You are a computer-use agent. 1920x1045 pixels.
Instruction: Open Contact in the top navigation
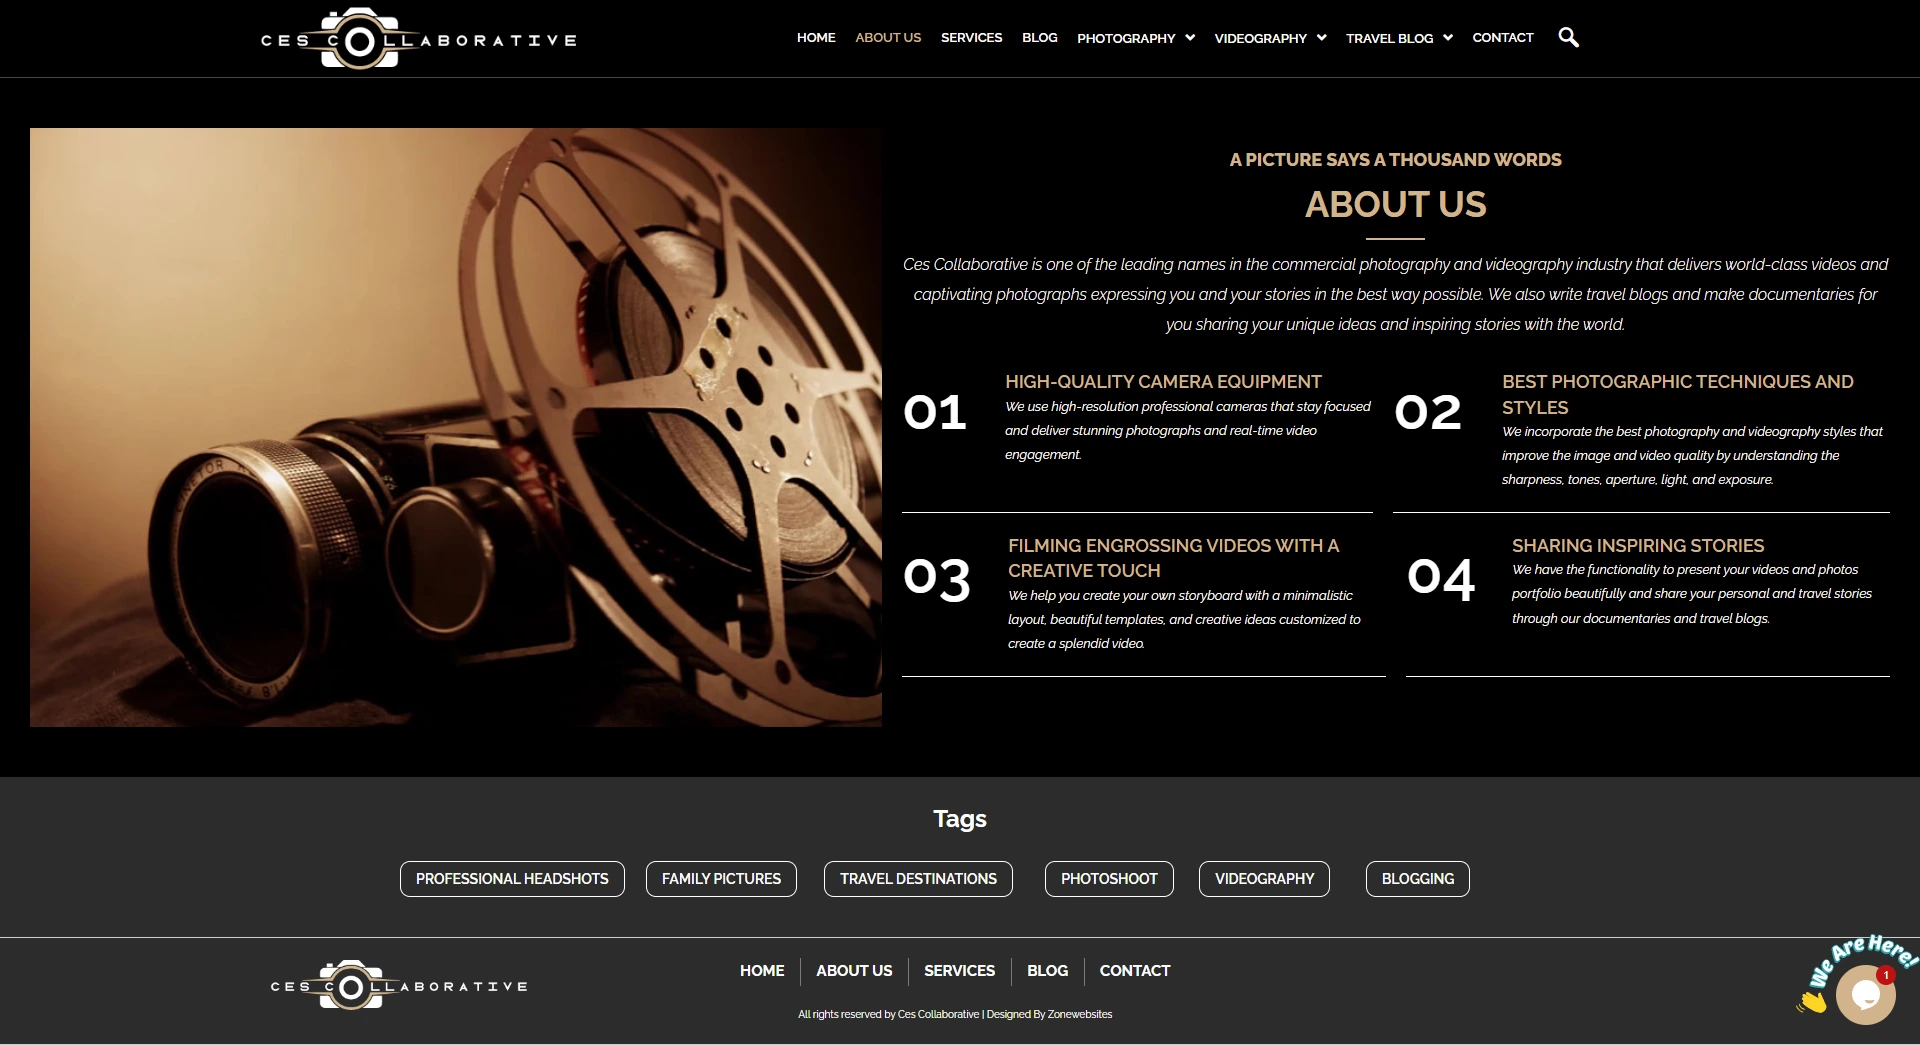tap(1502, 38)
